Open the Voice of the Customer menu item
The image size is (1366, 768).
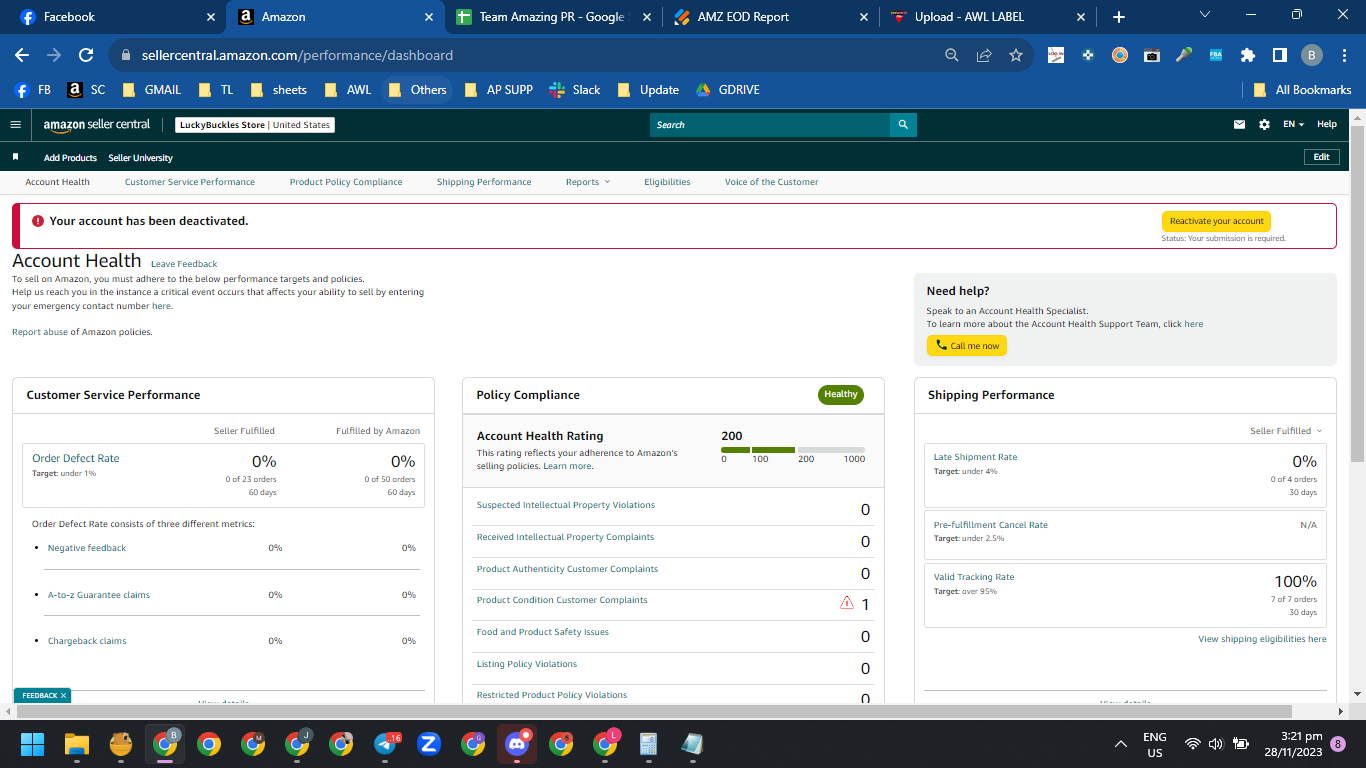(x=771, y=182)
